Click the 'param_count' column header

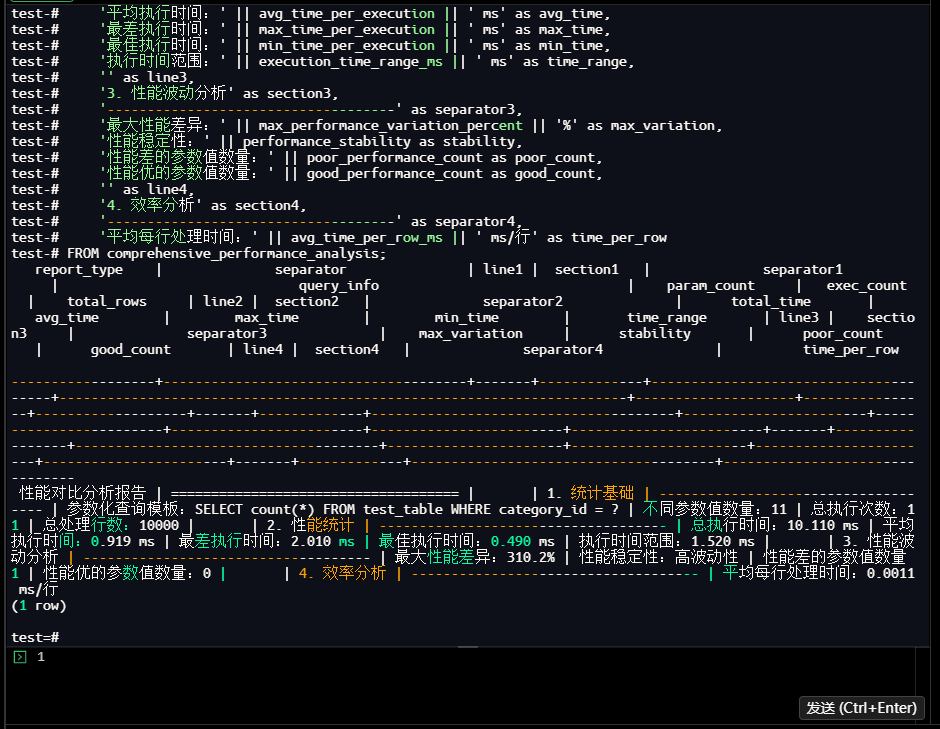710,285
